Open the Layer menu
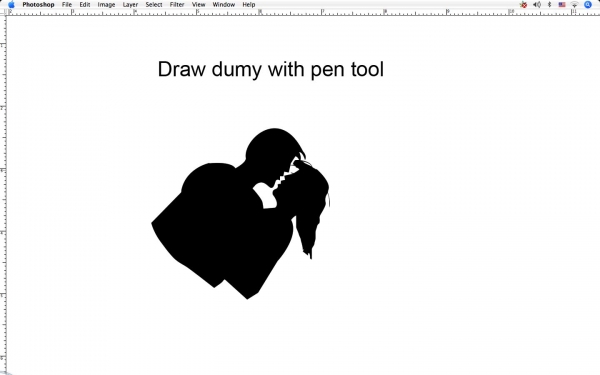 (x=130, y=5)
